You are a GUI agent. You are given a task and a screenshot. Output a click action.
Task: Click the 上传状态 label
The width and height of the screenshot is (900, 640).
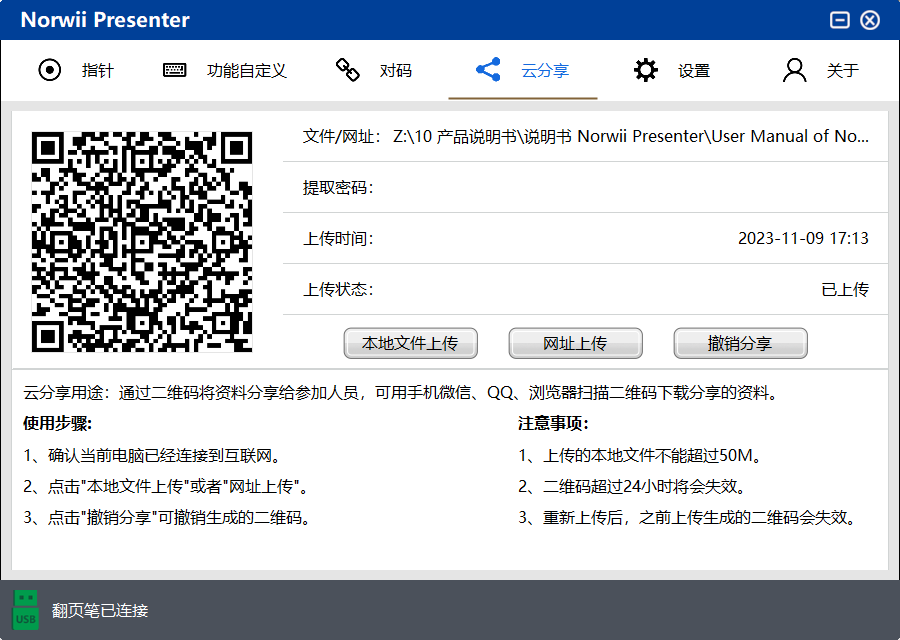[338, 289]
